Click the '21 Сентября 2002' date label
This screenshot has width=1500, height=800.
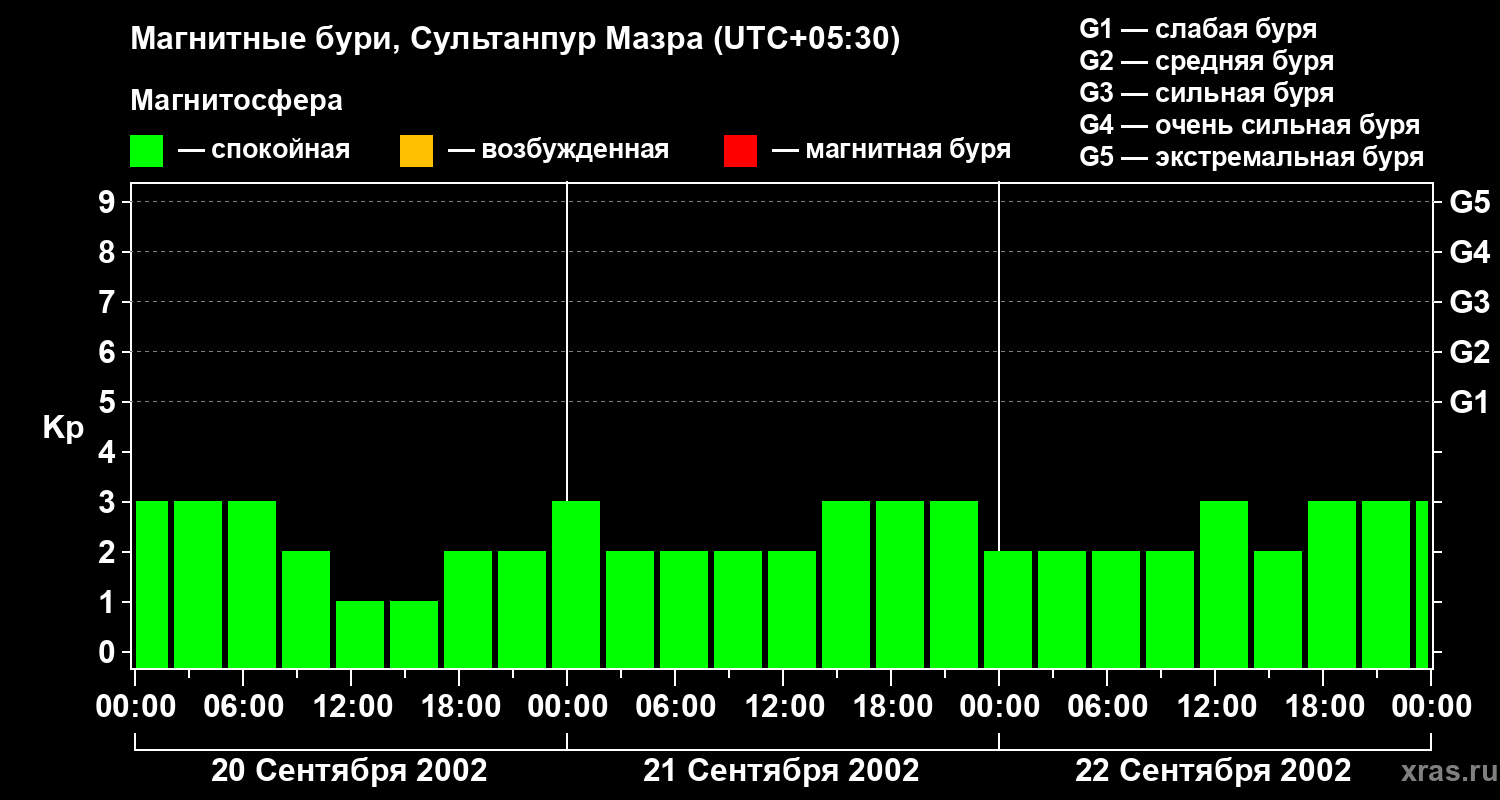point(781,771)
